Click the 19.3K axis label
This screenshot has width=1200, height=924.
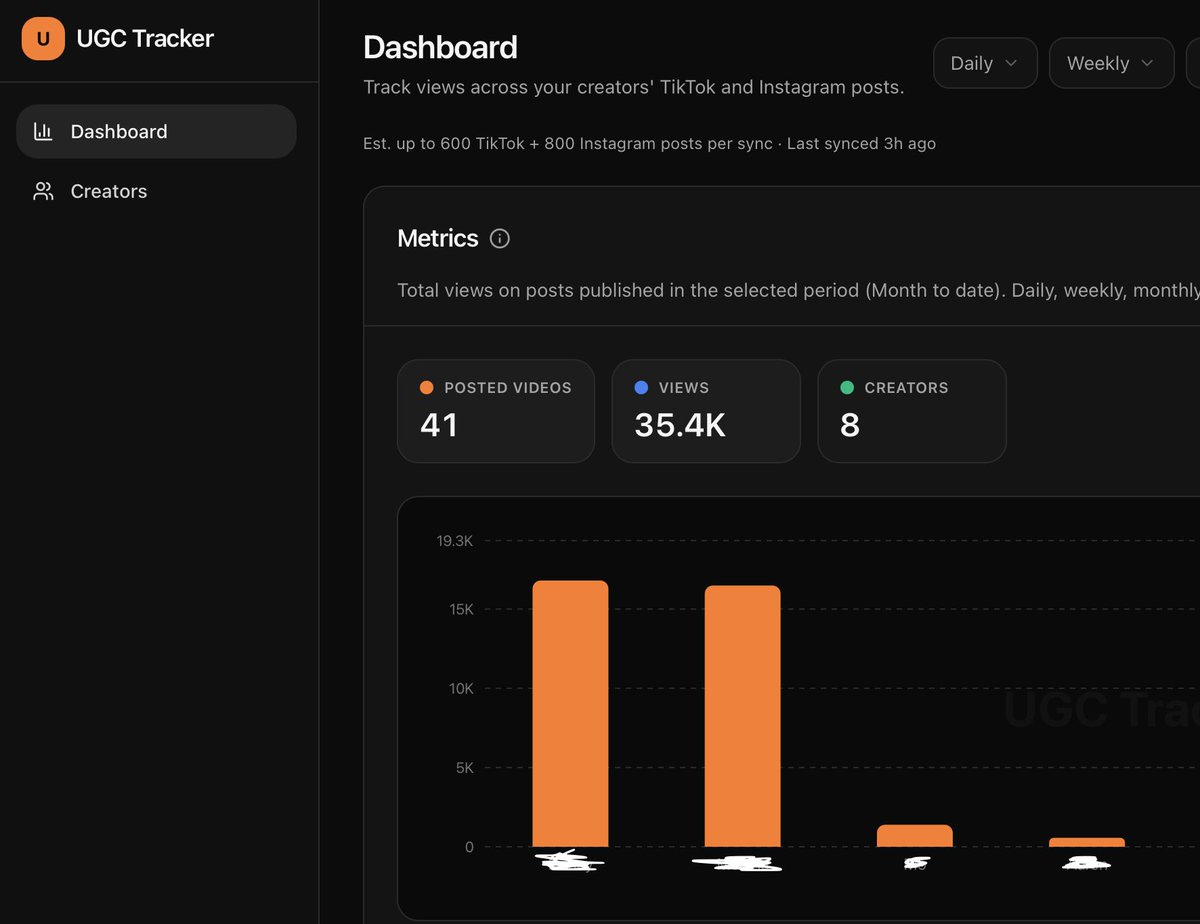coord(454,541)
